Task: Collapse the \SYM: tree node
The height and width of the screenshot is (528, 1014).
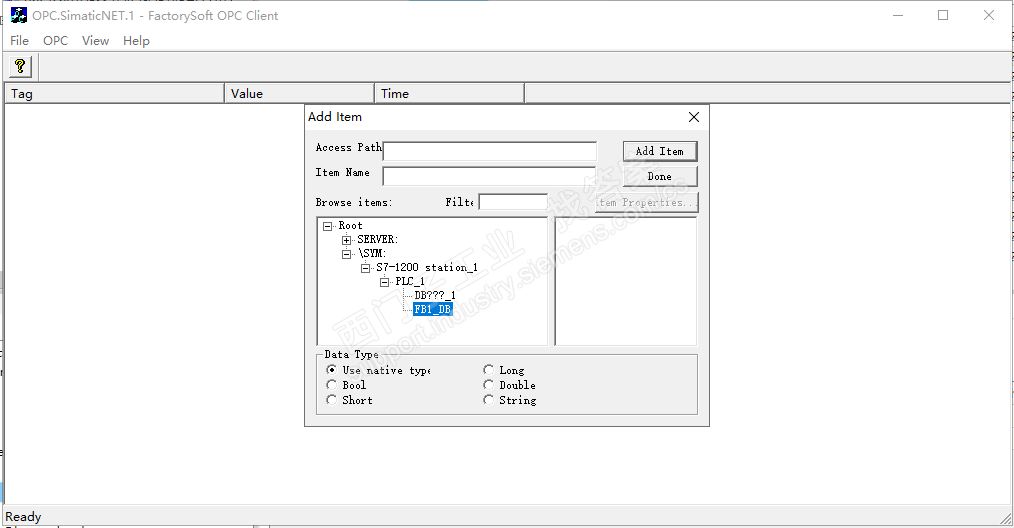Action: point(347,254)
